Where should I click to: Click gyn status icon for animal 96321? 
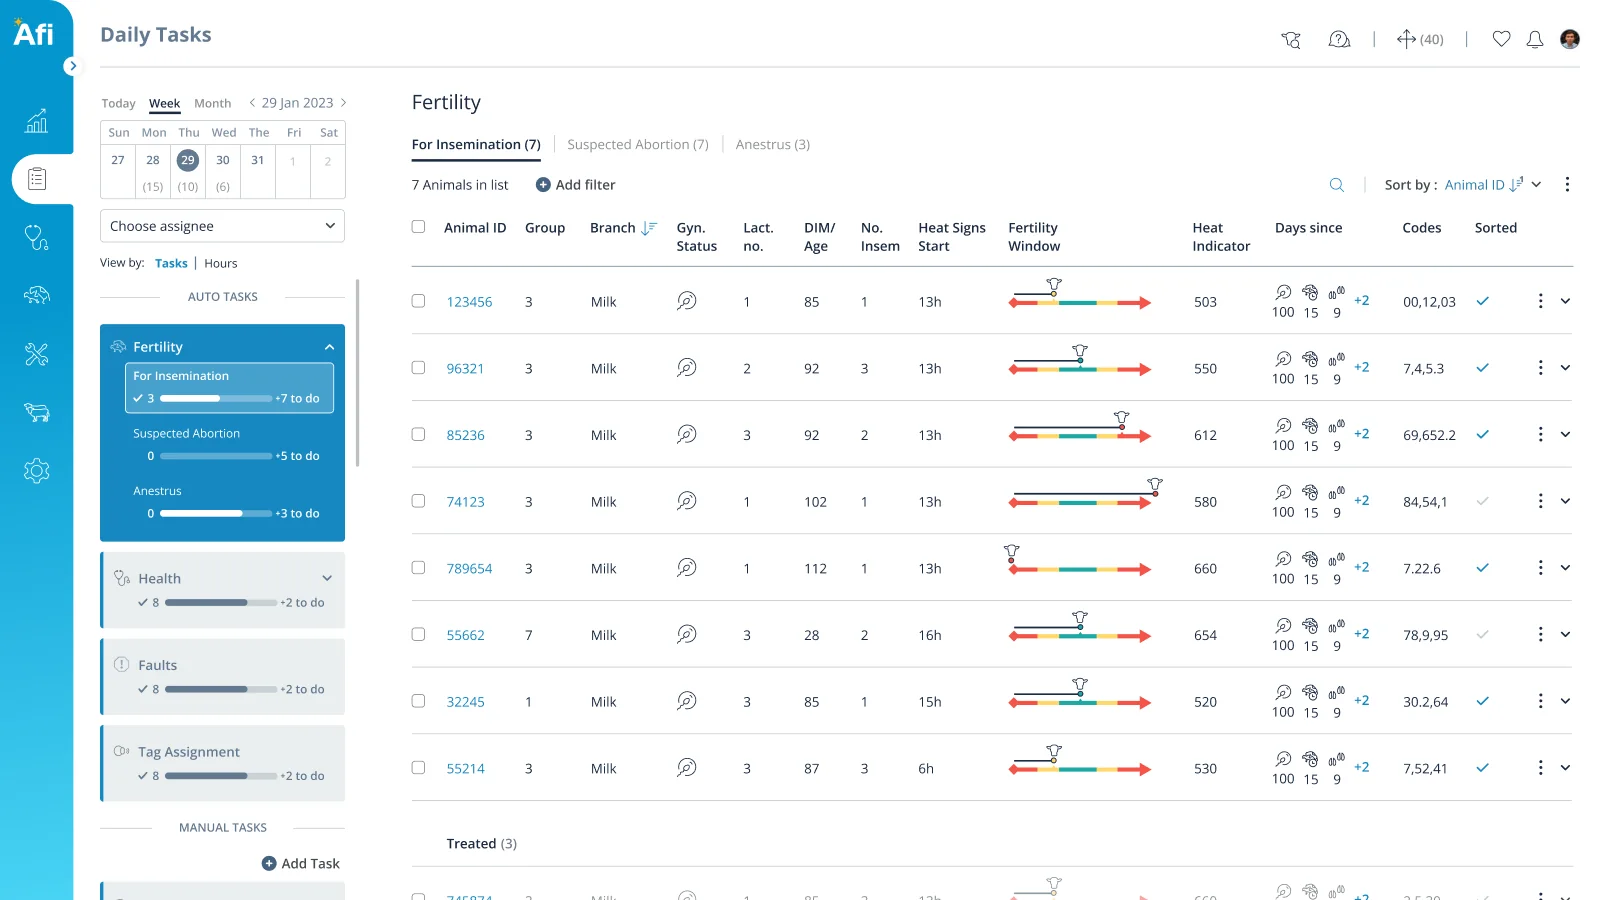click(x=686, y=368)
